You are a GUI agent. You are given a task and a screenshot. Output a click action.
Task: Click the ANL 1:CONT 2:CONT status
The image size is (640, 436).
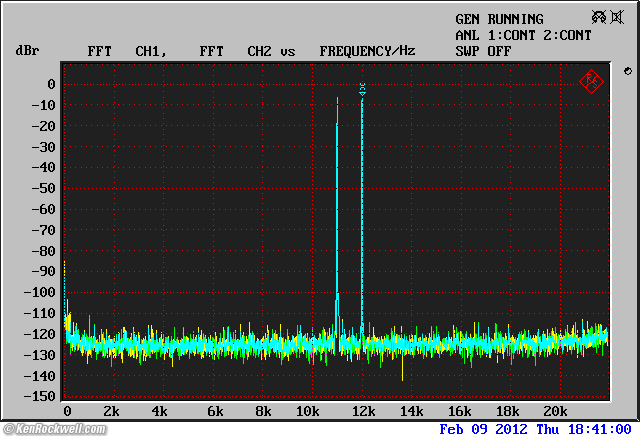(523, 35)
